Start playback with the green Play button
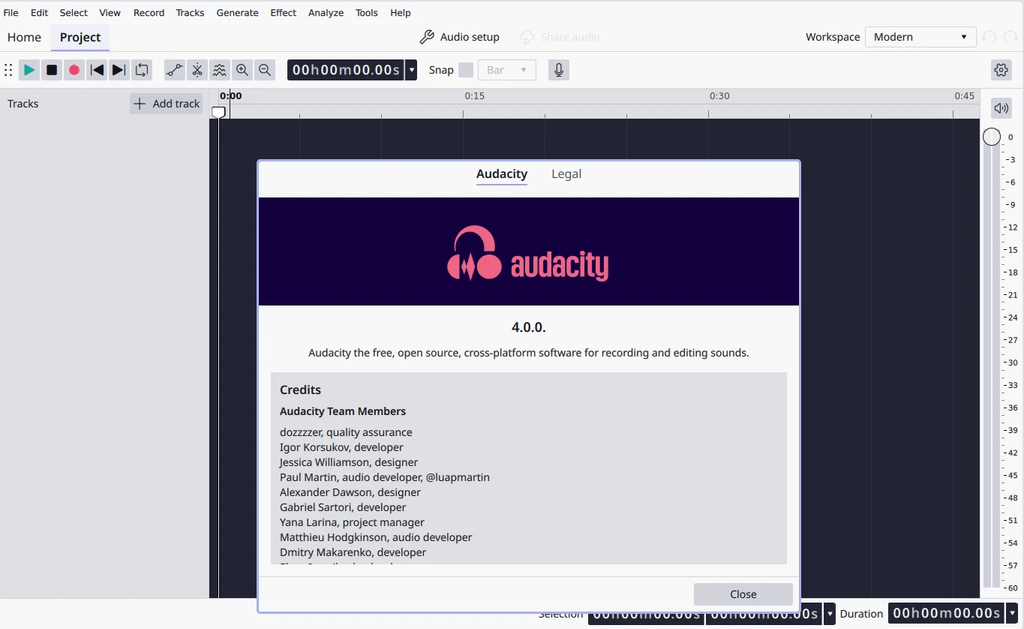The width and height of the screenshot is (1024, 629). click(x=29, y=70)
